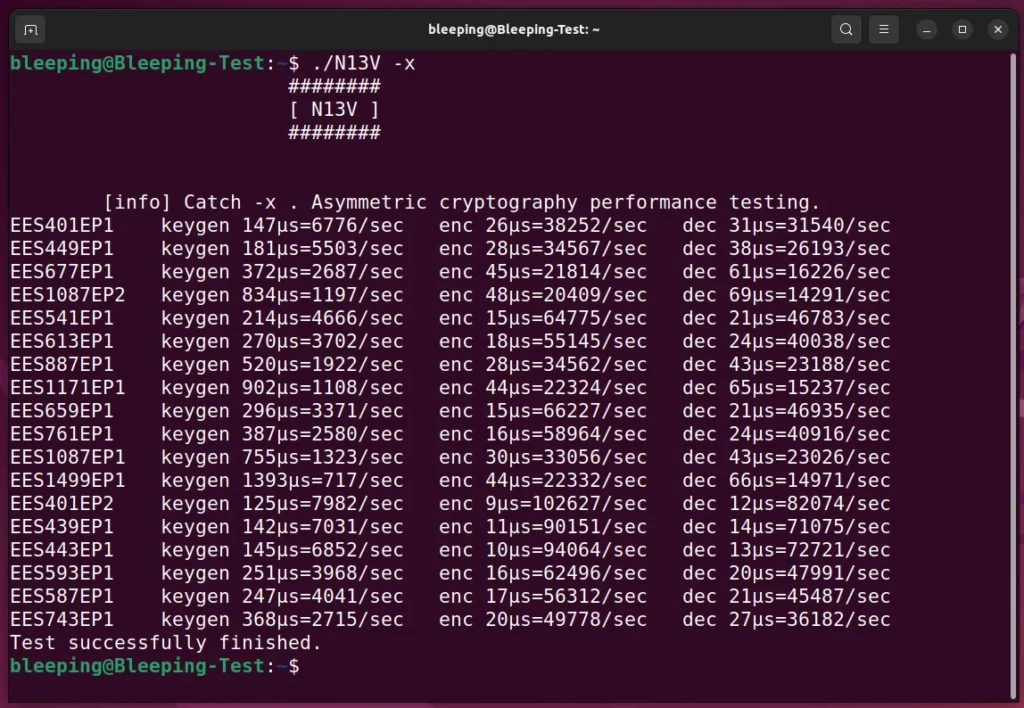Click enc value 20µs=49778/sec
Screen dimensions: 1024x708
point(566,620)
